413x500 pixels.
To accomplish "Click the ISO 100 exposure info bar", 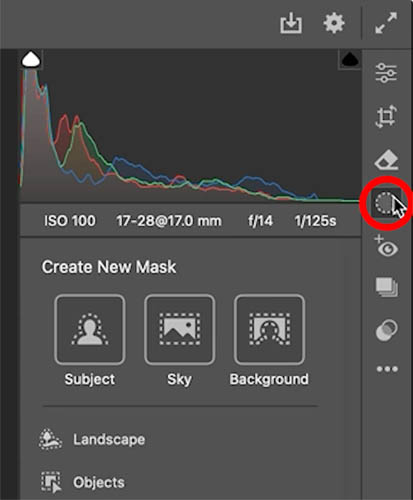I will (x=190, y=221).
